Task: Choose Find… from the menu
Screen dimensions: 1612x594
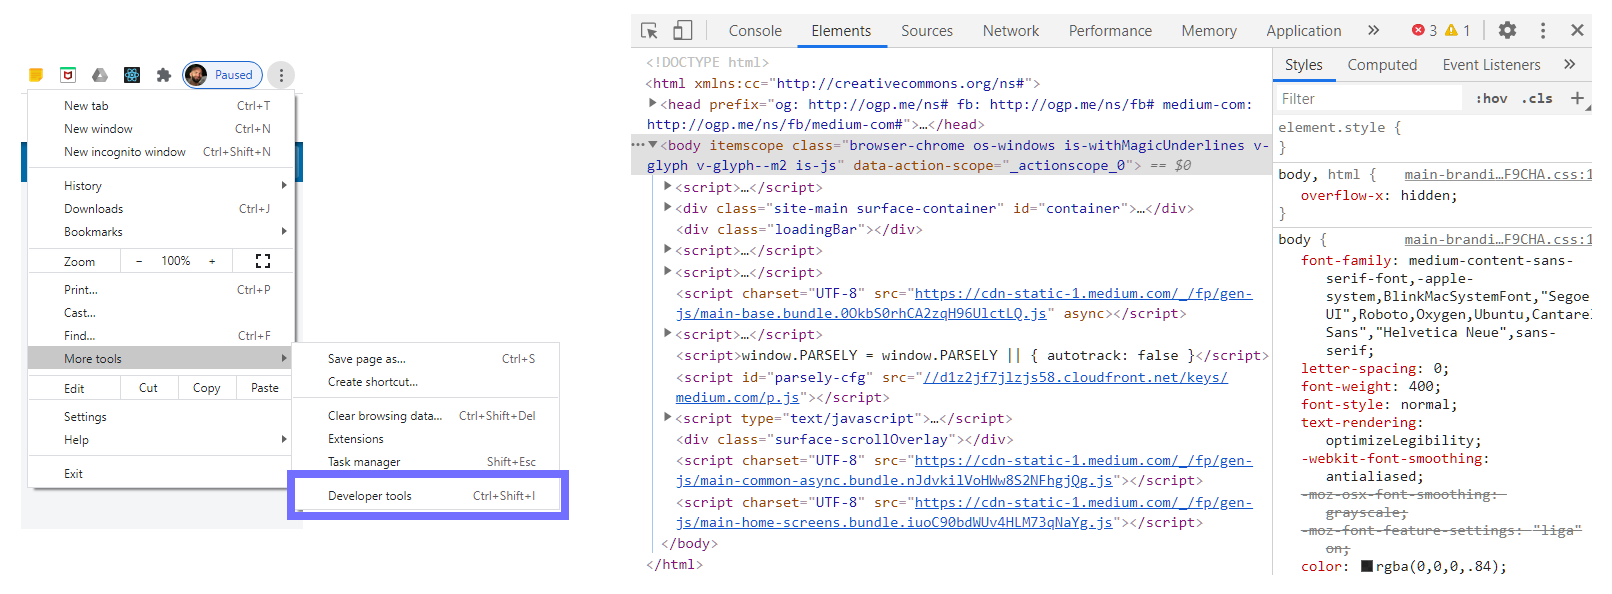Action: pyautogui.click(x=161, y=336)
